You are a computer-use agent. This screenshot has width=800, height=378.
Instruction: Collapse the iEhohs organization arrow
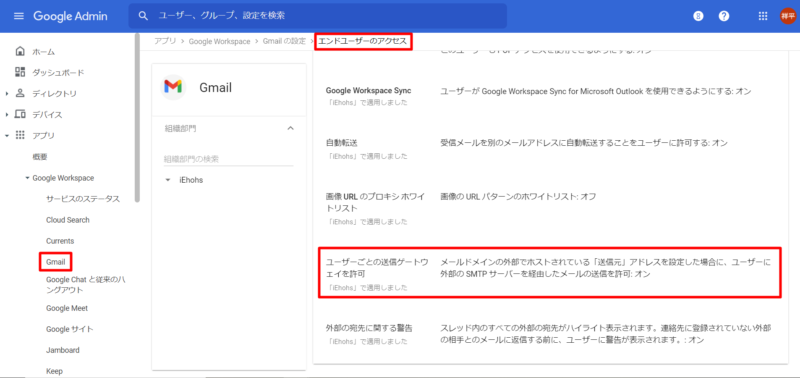[x=168, y=181]
